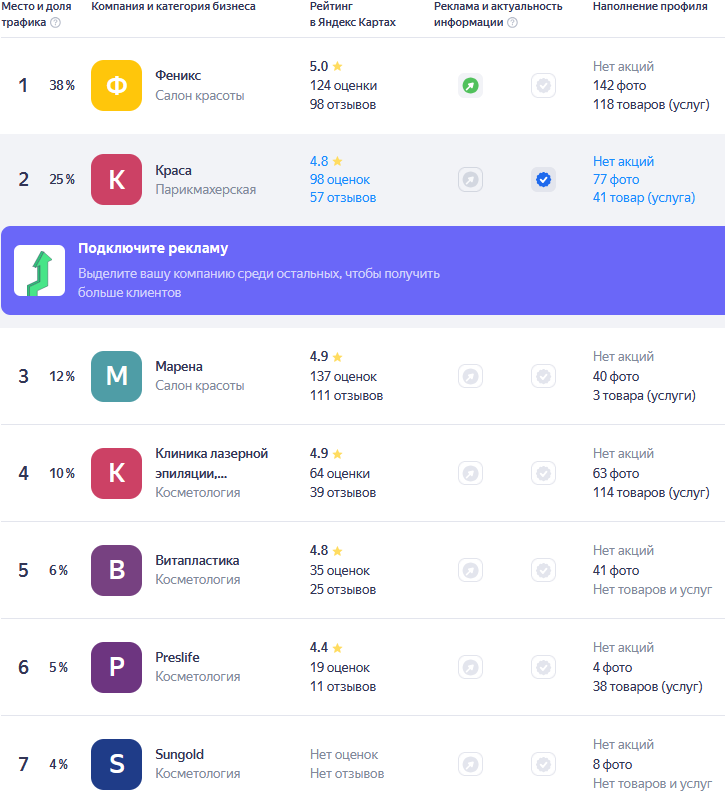Open help icon next to Реклама и актуальность информации
This screenshot has width=725, height=800.
click(x=513, y=22)
